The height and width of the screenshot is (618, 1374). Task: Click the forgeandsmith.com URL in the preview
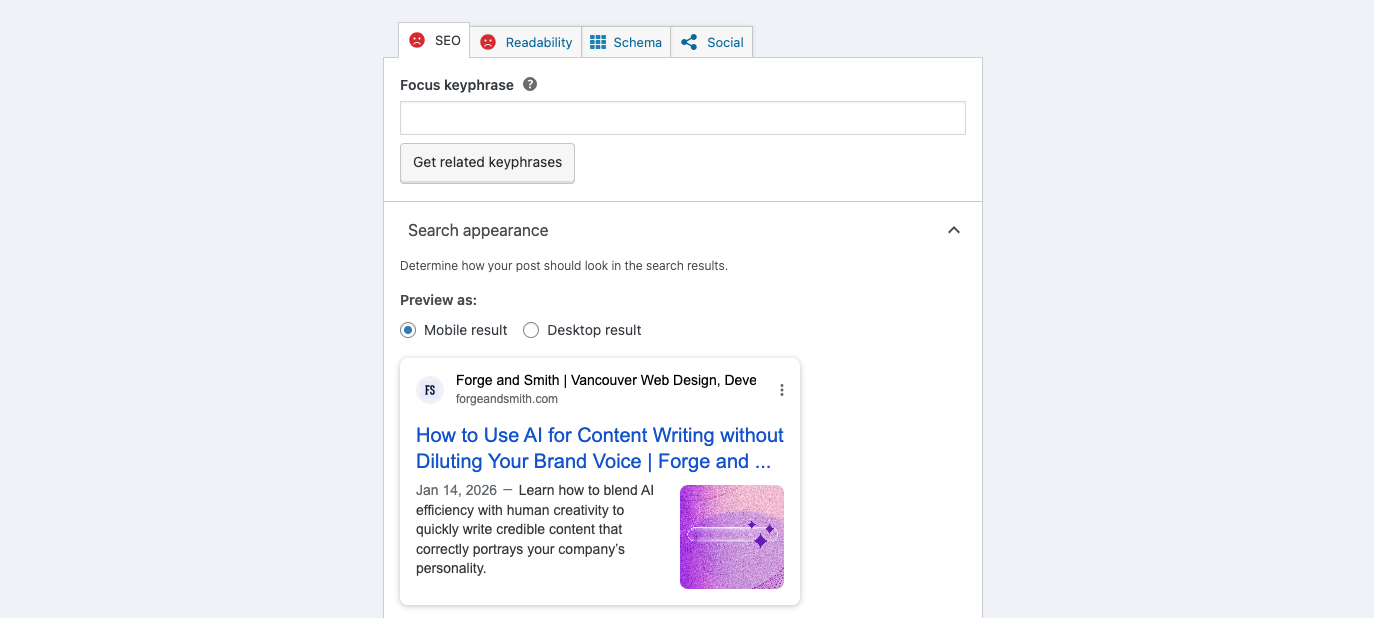pos(506,399)
